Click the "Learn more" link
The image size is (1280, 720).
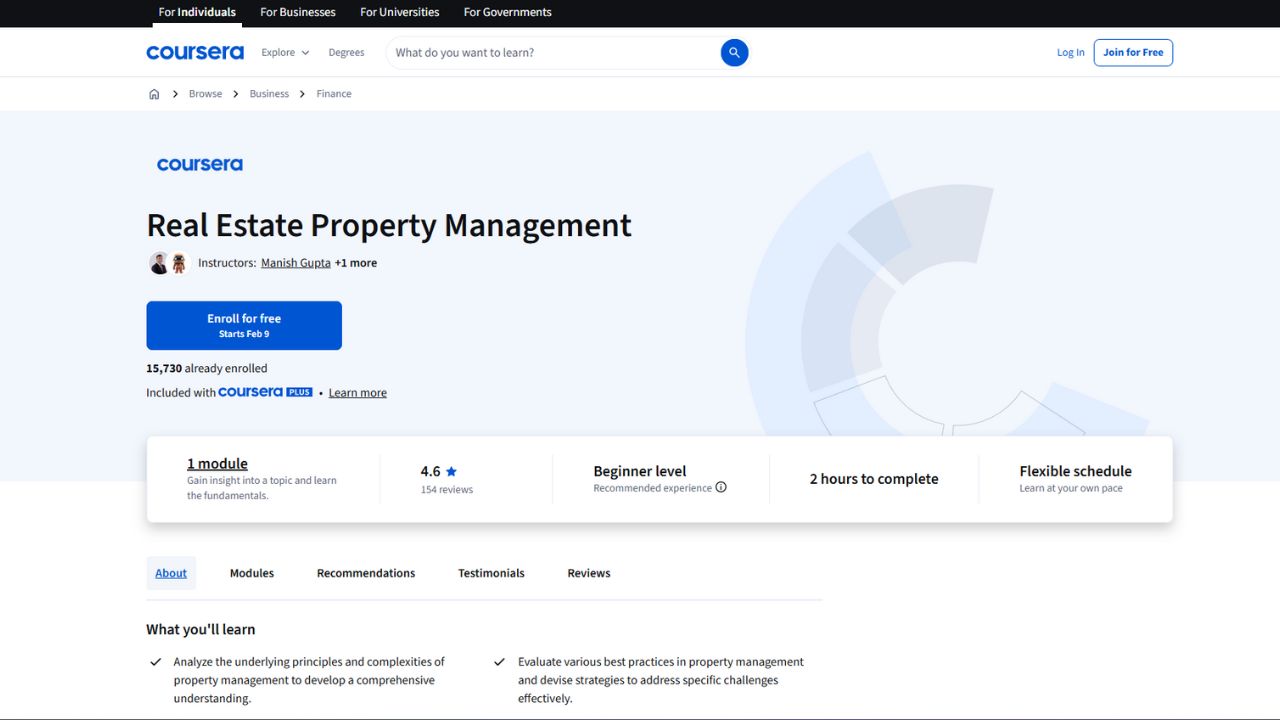click(357, 392)
